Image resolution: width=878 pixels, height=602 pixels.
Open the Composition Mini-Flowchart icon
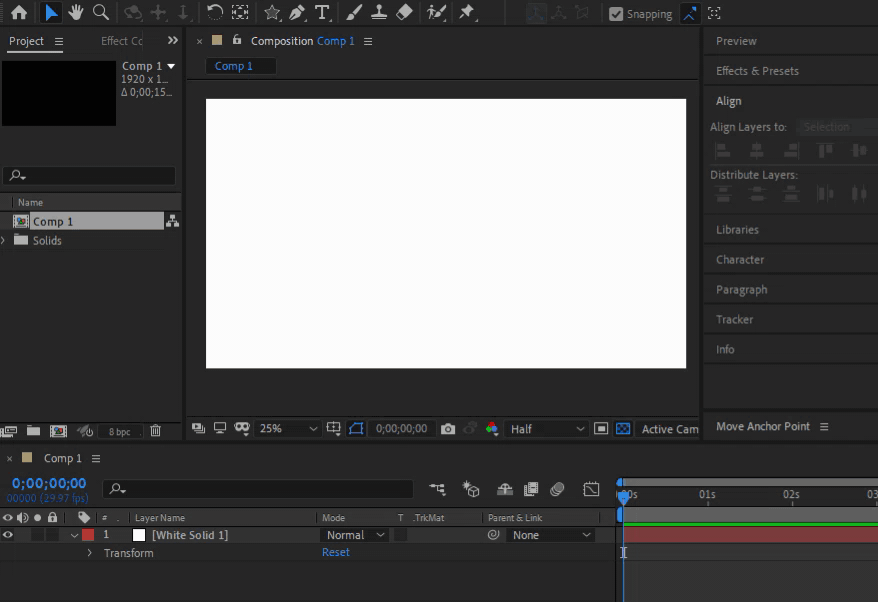pos(437,489)
